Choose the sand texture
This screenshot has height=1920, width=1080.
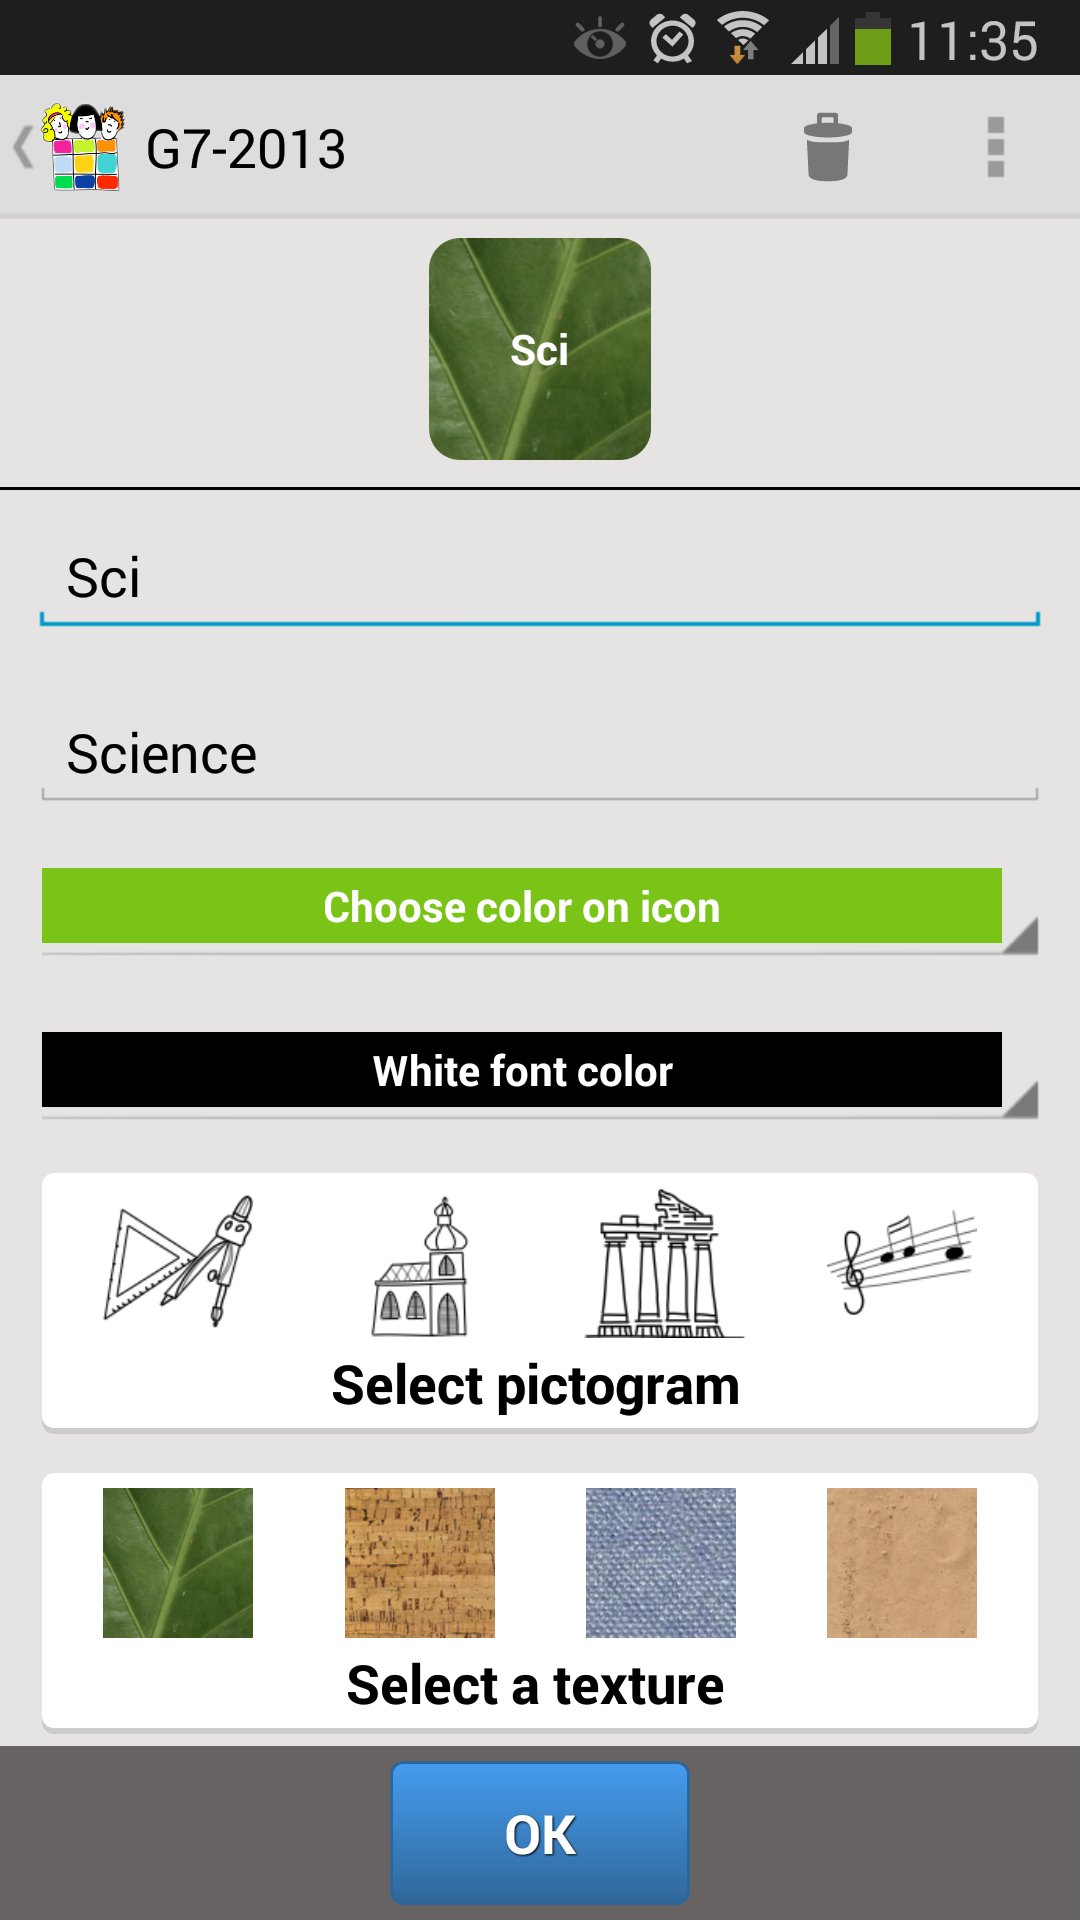pos(902,1563)
